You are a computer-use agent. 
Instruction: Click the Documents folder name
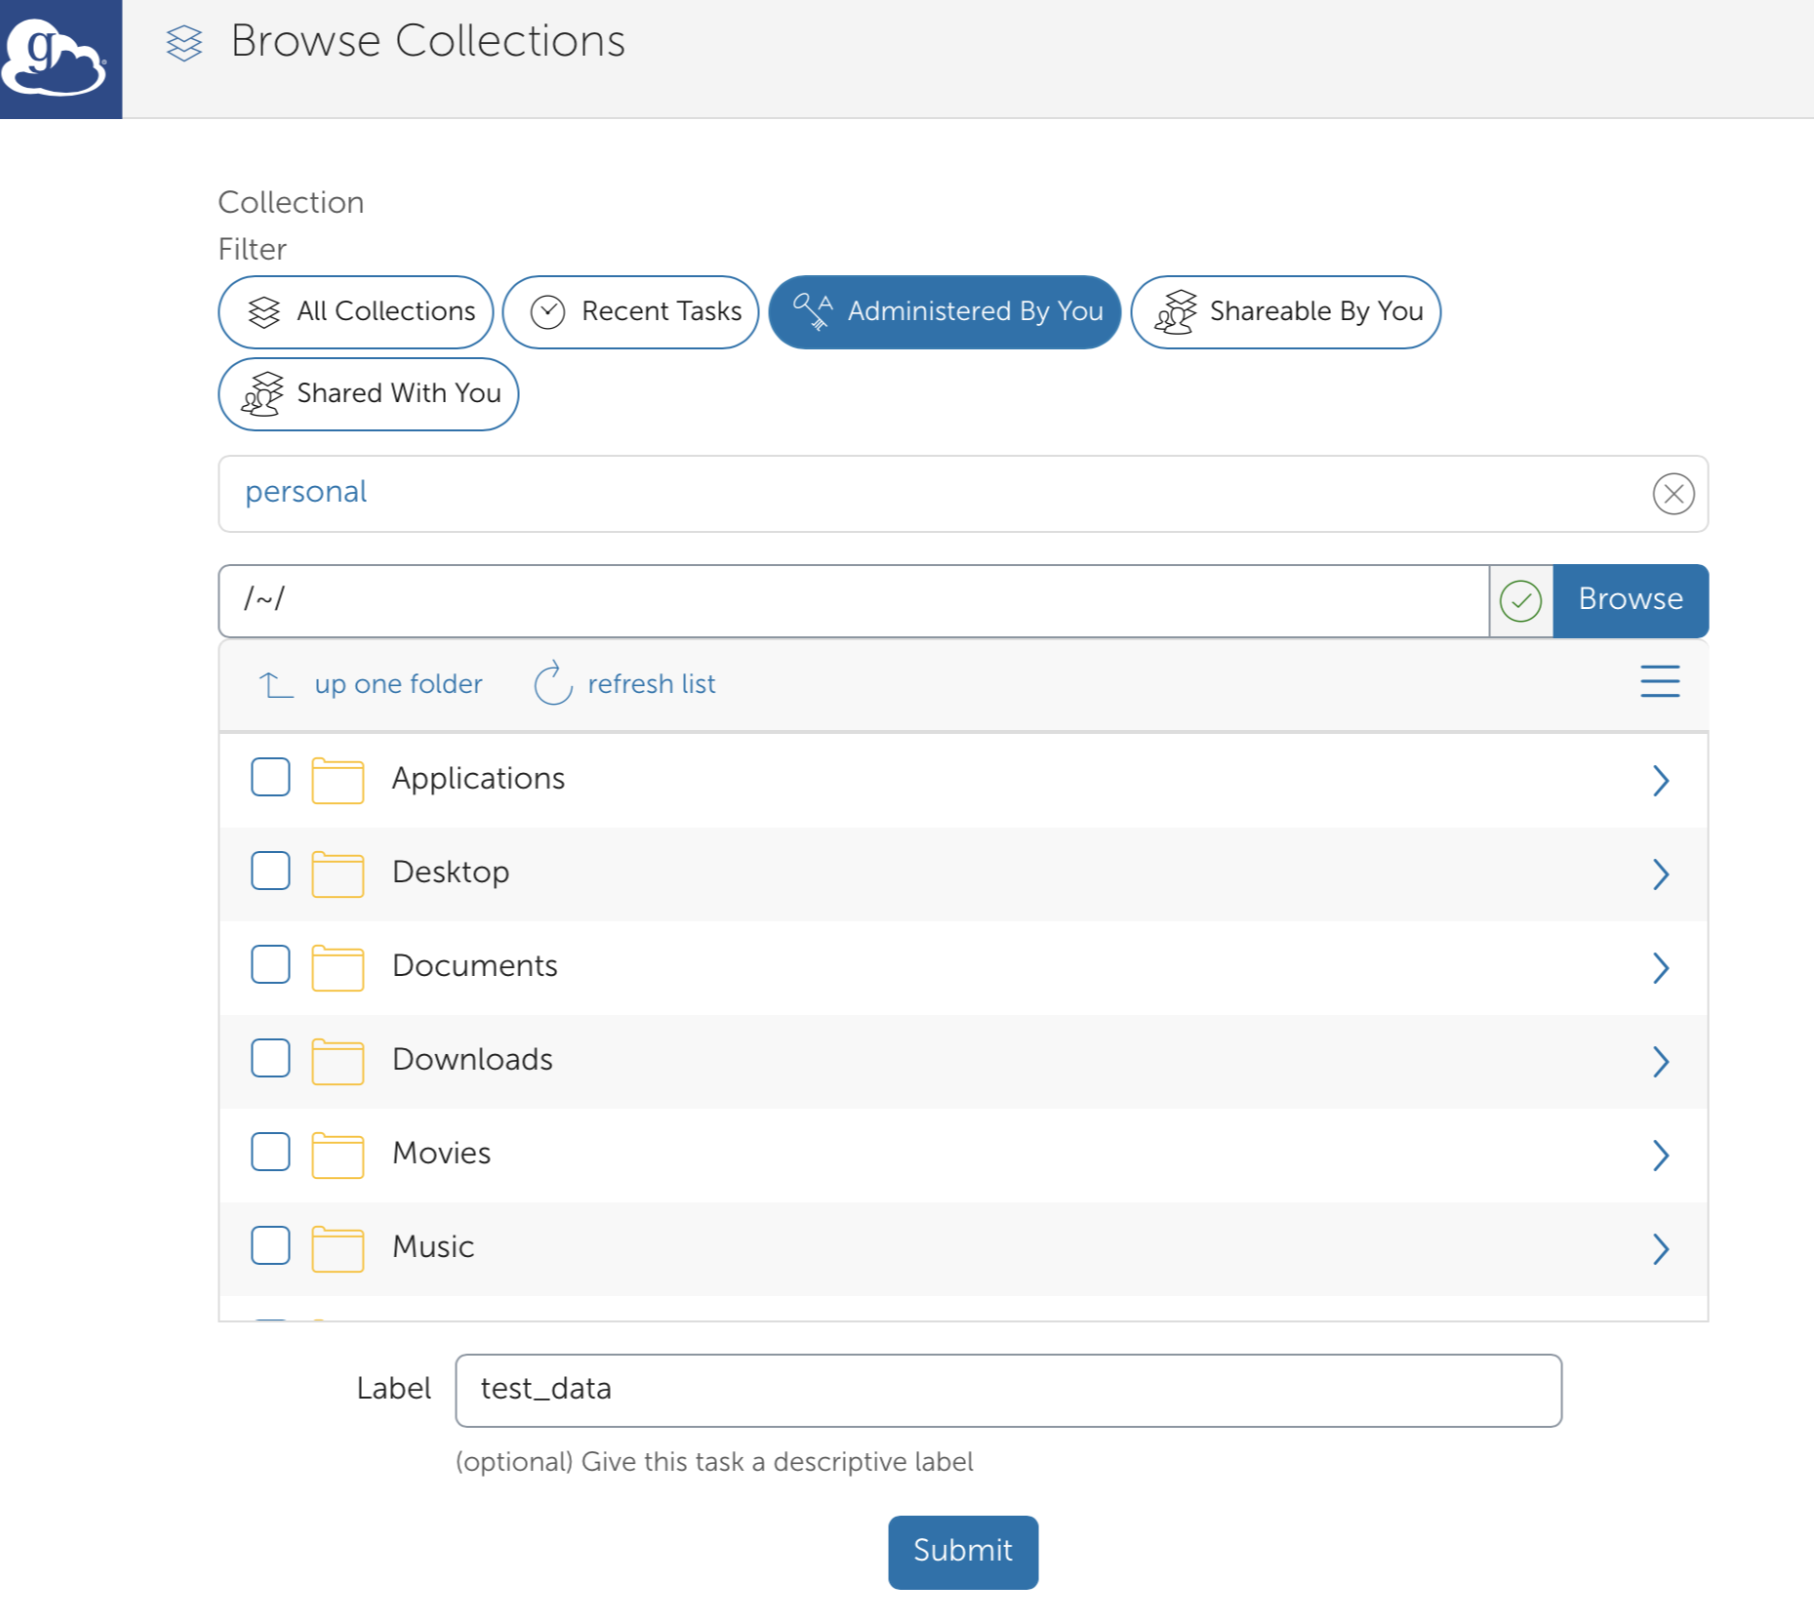[x=475, y=966]
